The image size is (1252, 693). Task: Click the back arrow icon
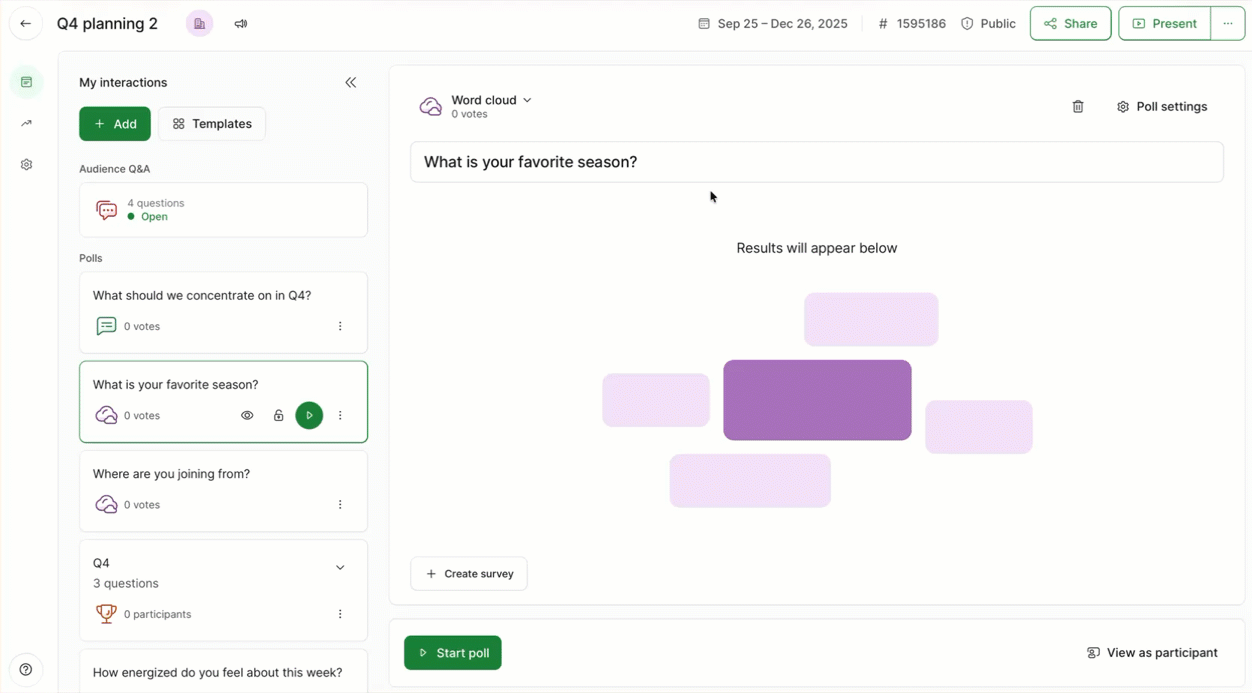click(26, 24)
